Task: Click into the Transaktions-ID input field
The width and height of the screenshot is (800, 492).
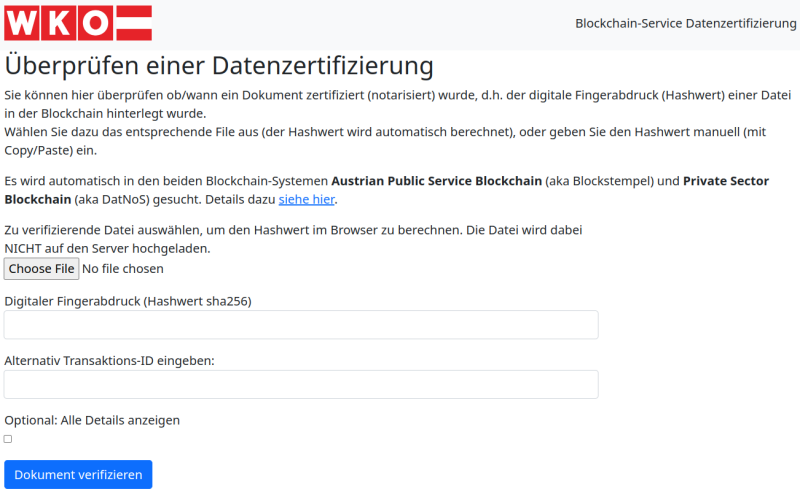Action: (x=301, y=385)
